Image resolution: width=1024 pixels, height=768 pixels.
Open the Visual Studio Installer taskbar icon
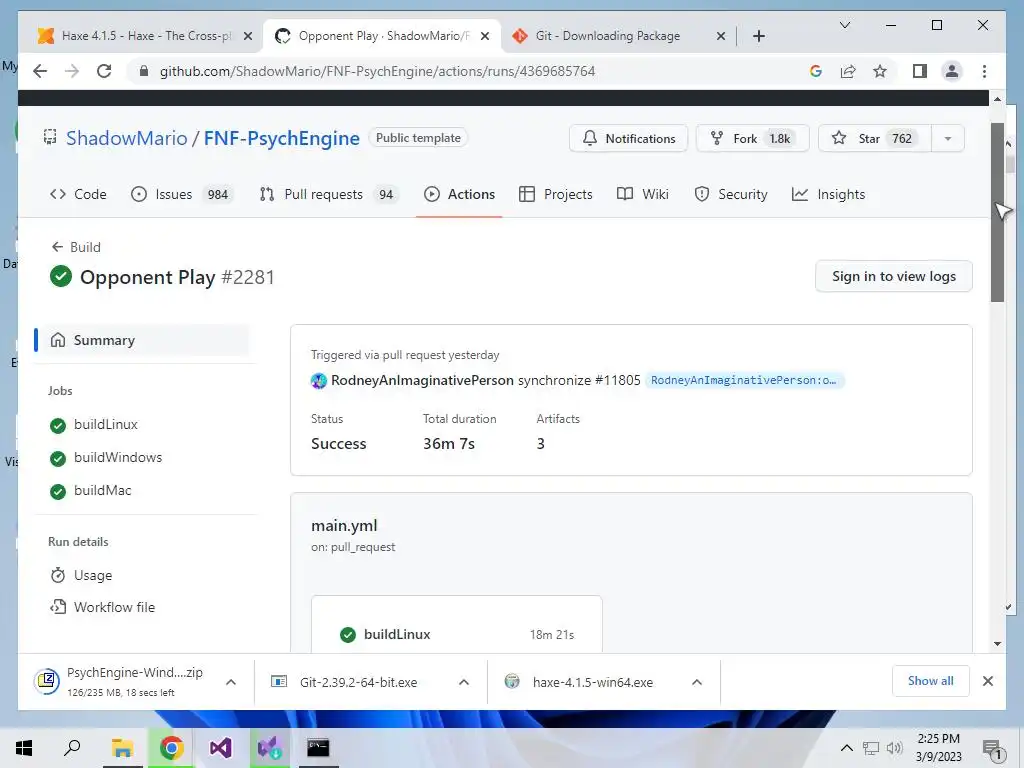pos(269,748)
